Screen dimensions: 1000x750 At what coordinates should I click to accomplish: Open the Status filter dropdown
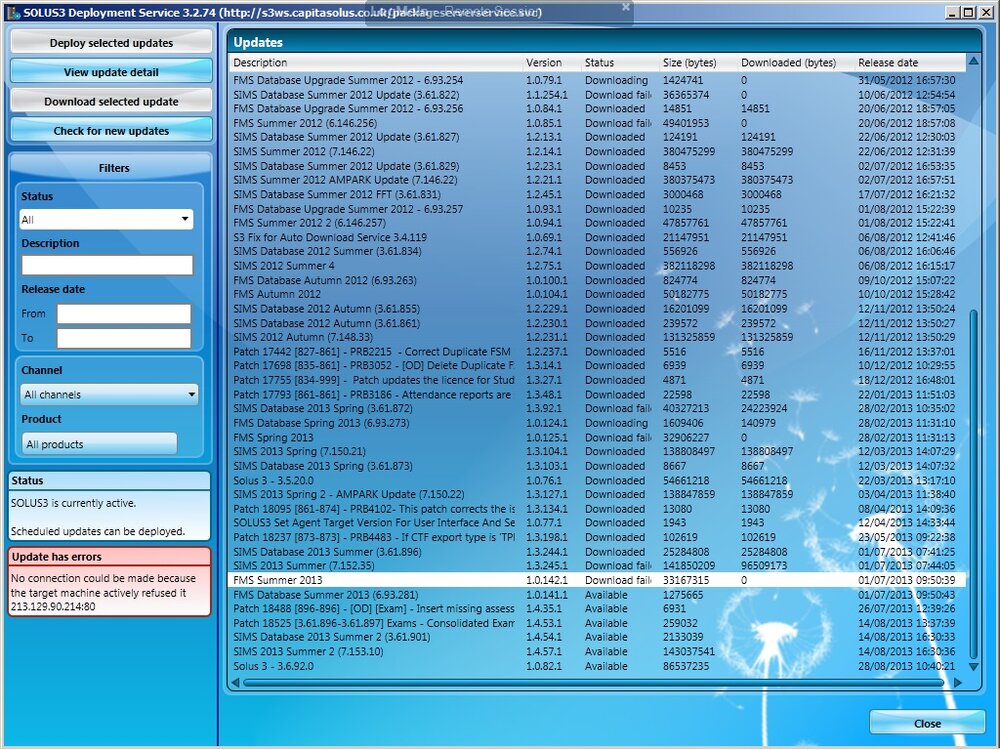[x=106, y=219]
